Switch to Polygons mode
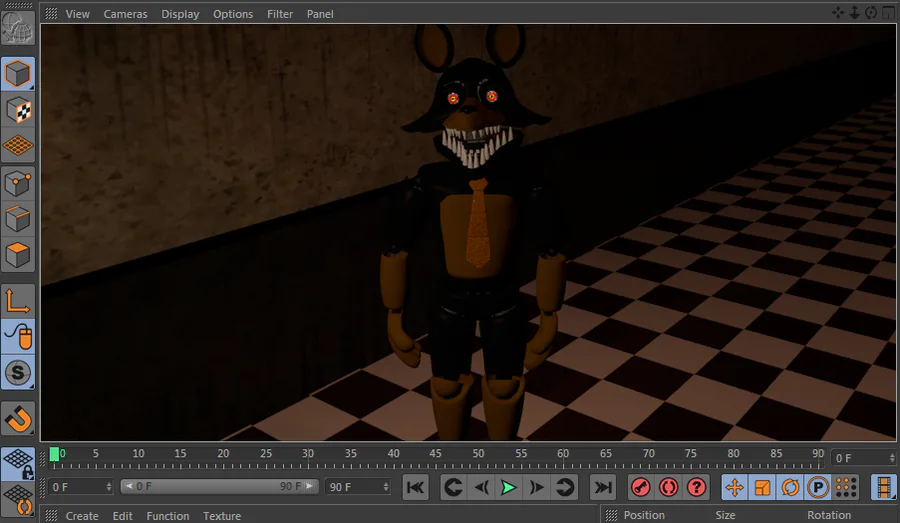 point(18,255)
